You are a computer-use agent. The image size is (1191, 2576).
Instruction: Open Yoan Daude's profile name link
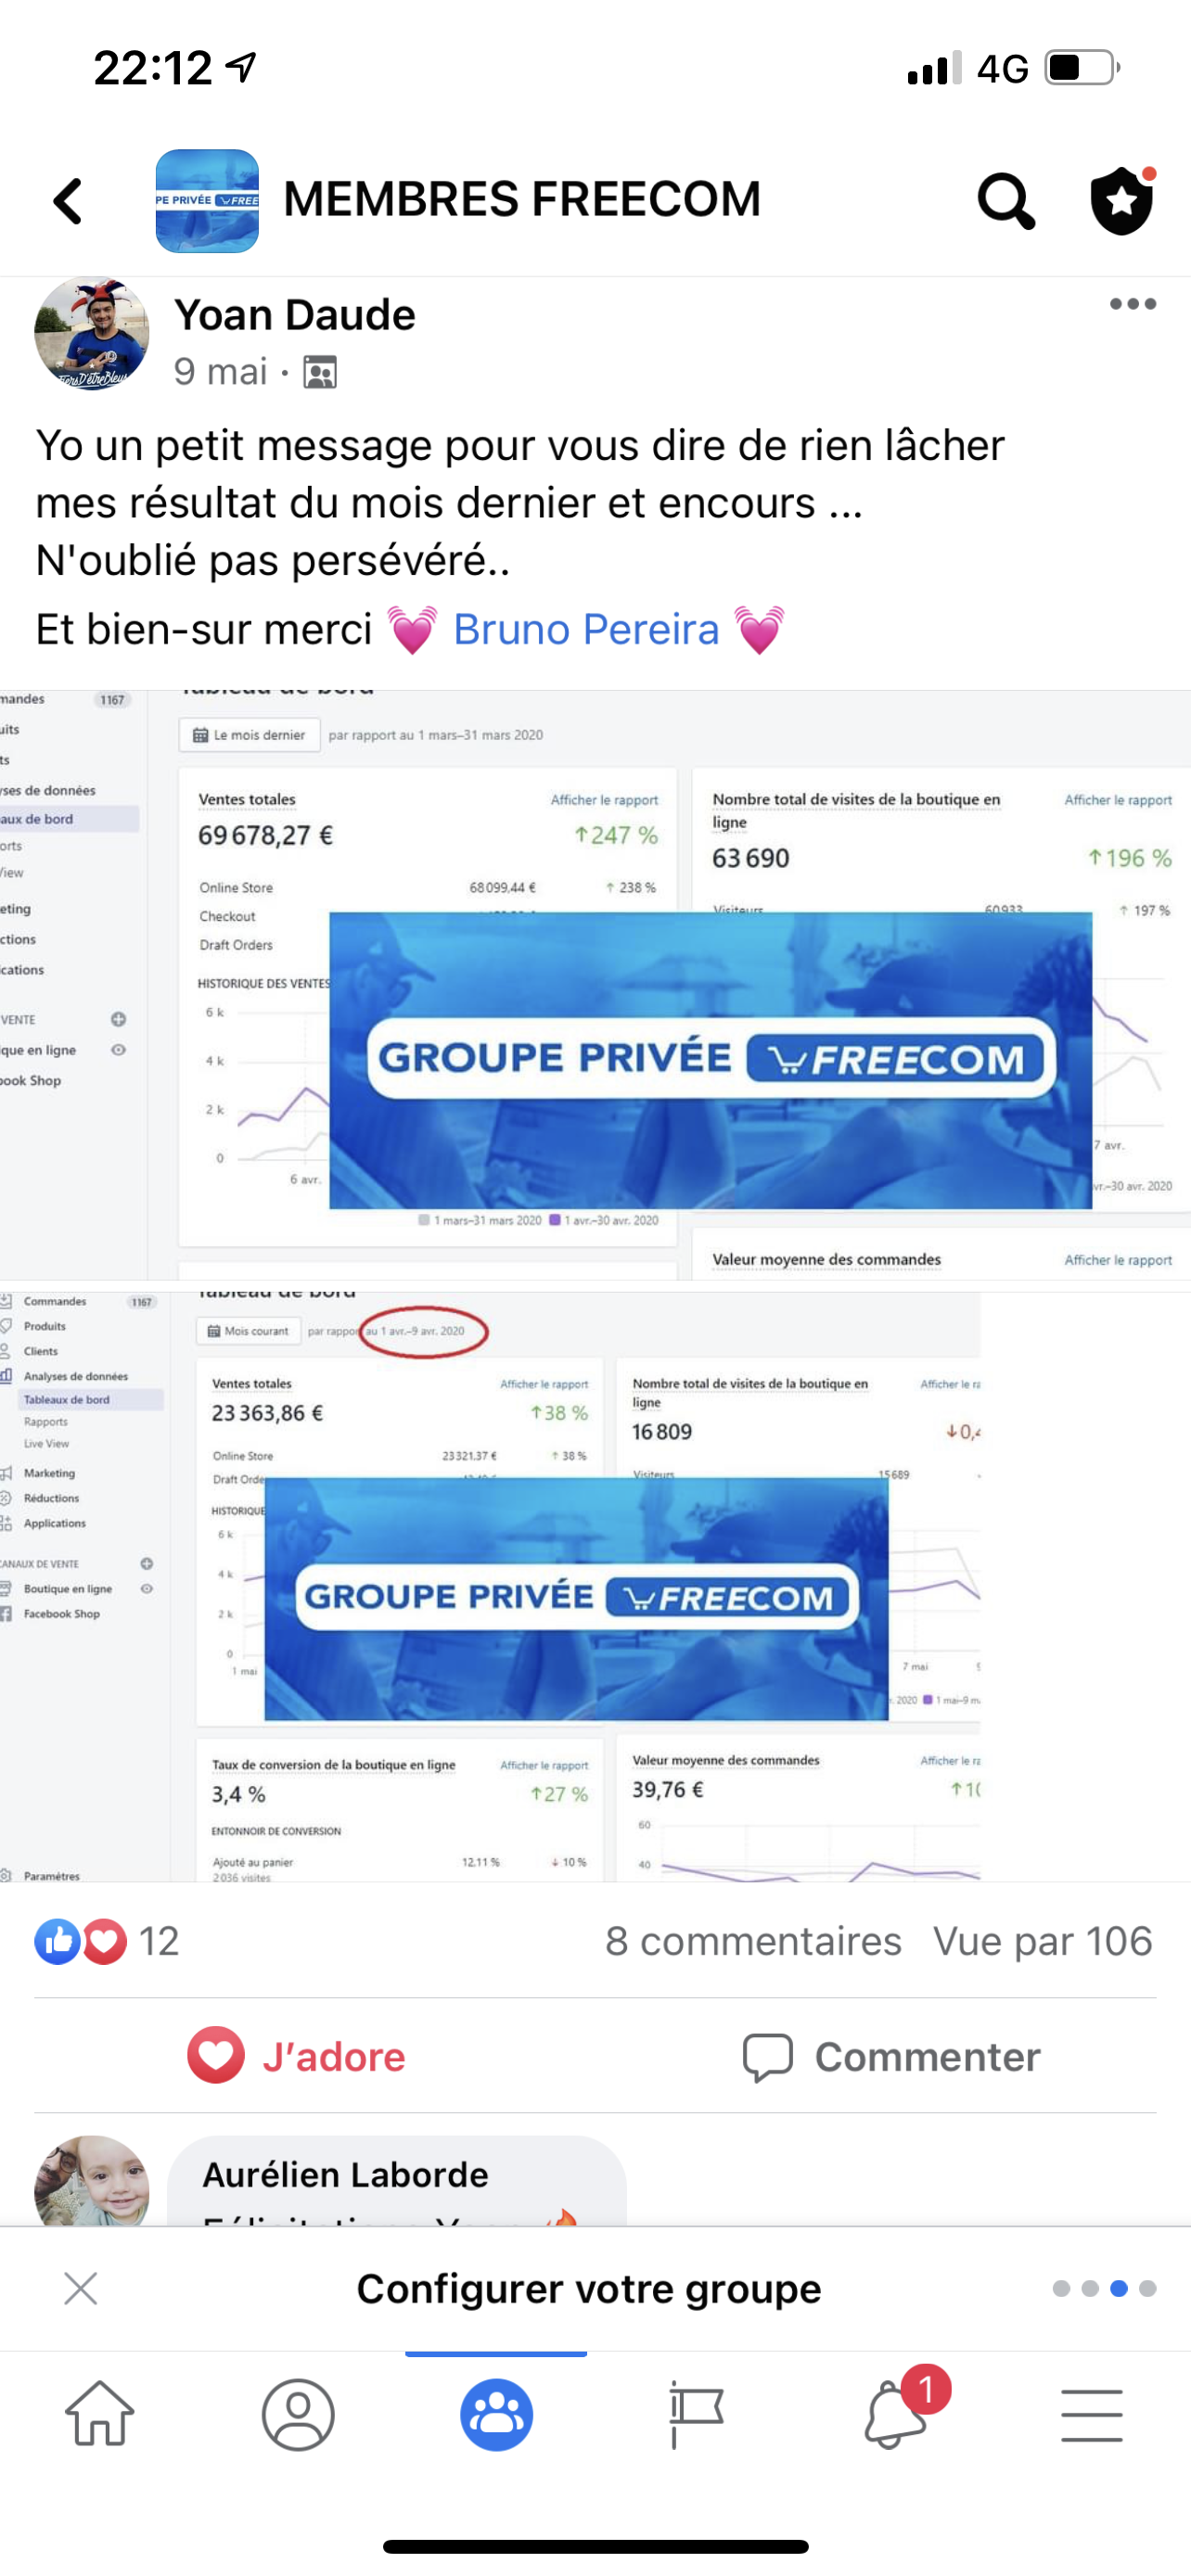(295, 315)
